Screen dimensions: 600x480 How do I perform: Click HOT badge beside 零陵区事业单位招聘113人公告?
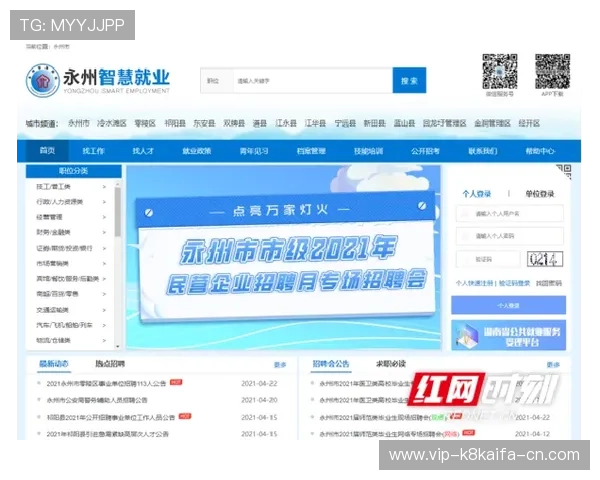[176, 382]
